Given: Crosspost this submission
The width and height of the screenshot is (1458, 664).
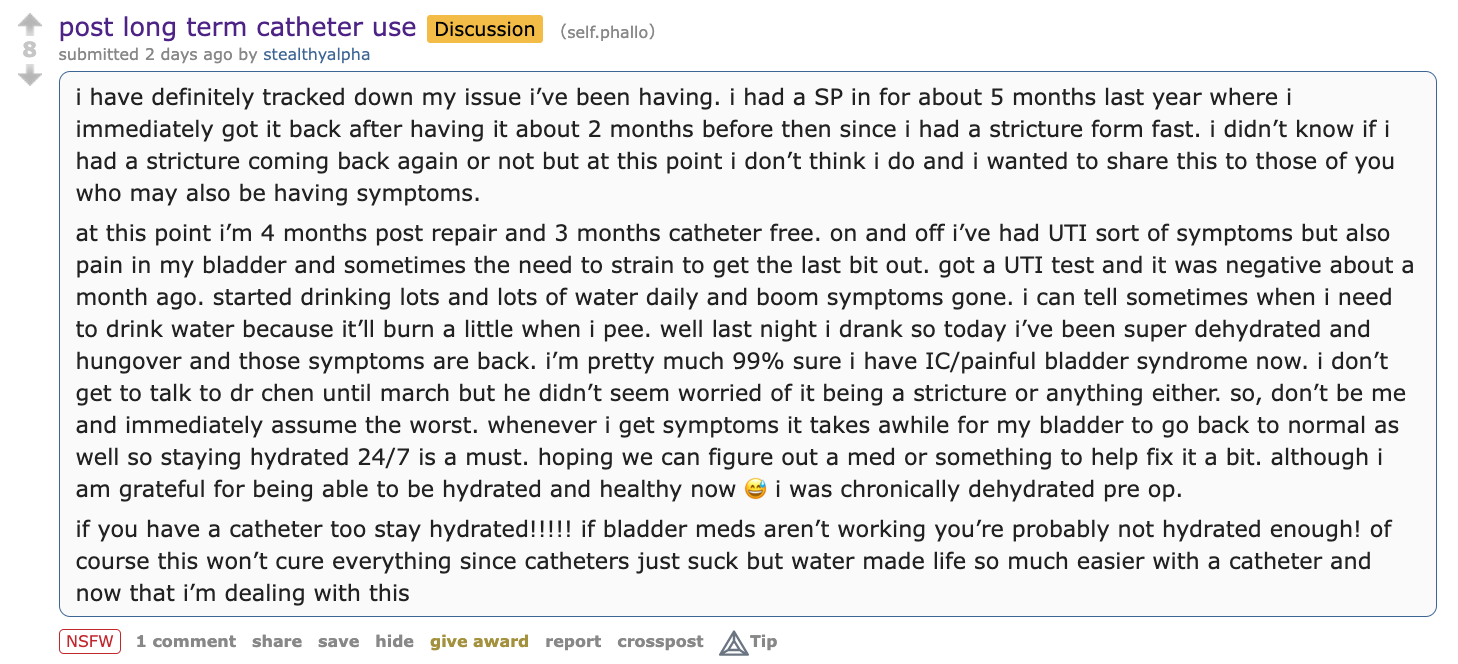Looking at the screenshot, I should click(x=660, y=641).
